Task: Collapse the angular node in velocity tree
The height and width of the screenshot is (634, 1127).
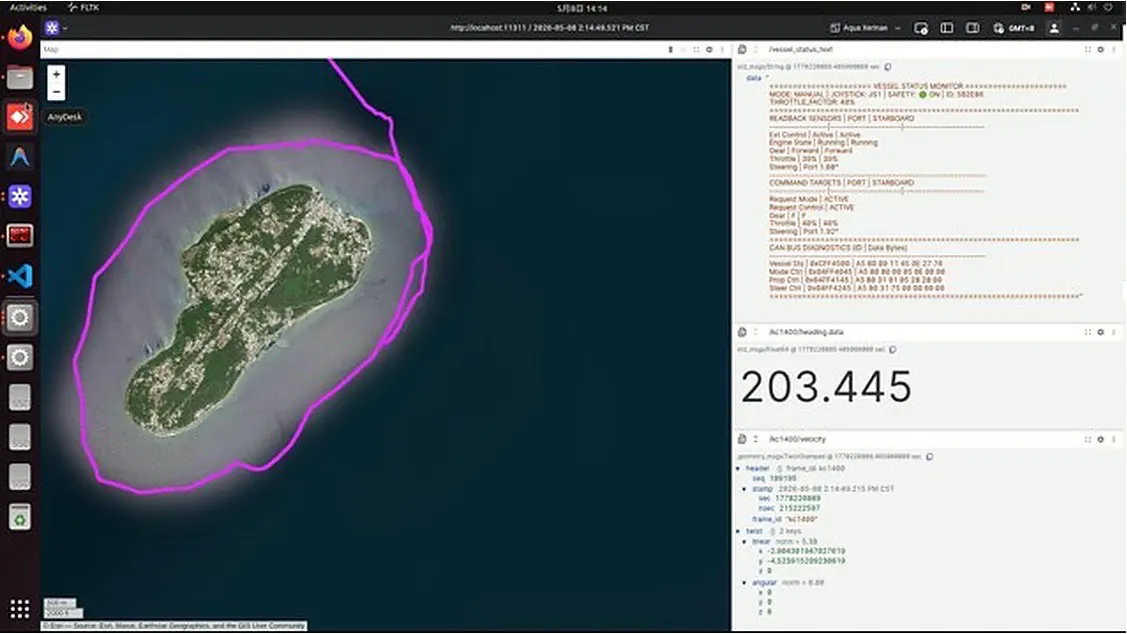Action: (745, 583)
